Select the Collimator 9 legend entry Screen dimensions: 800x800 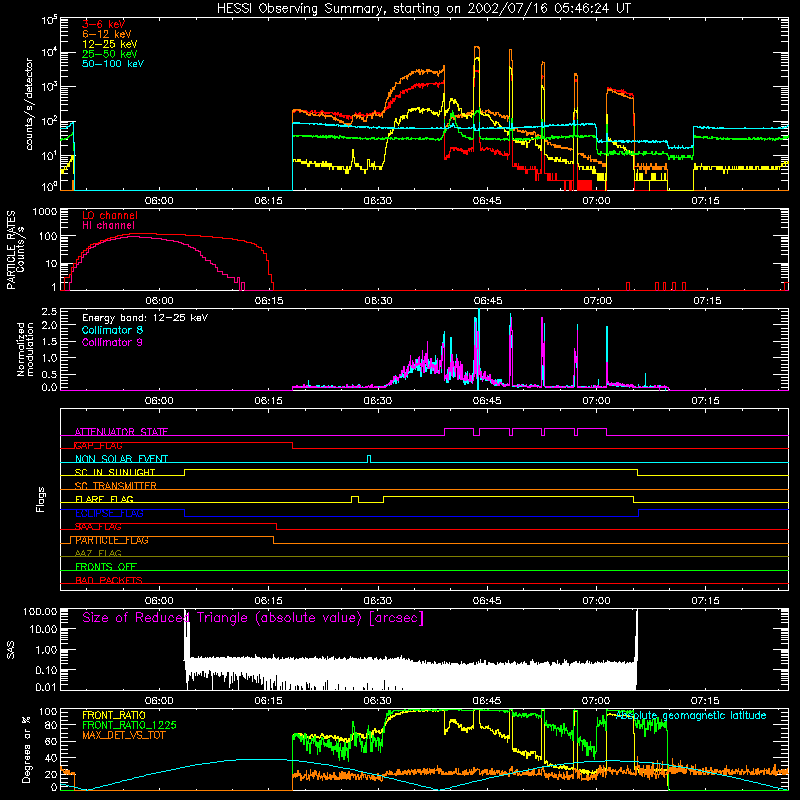pos(112,342)
